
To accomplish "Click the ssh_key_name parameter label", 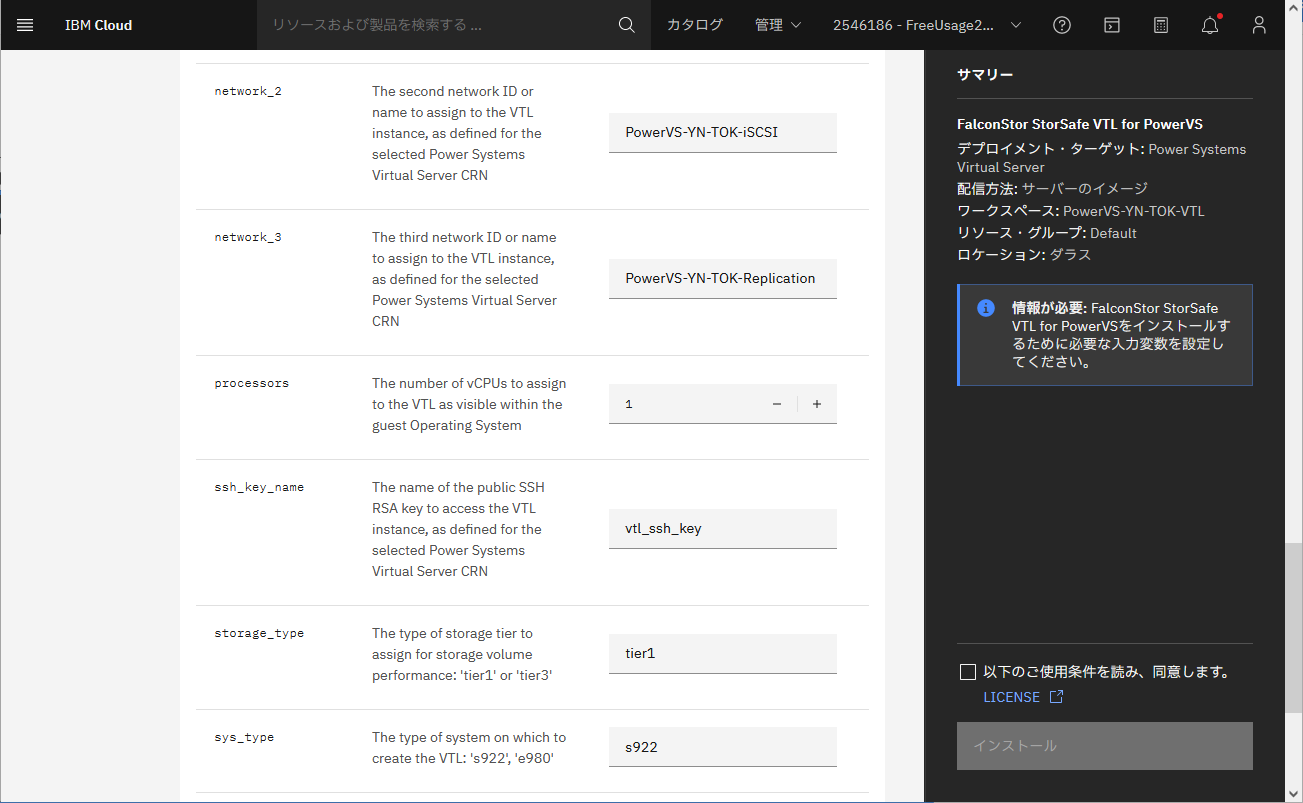I will (259, 487).
